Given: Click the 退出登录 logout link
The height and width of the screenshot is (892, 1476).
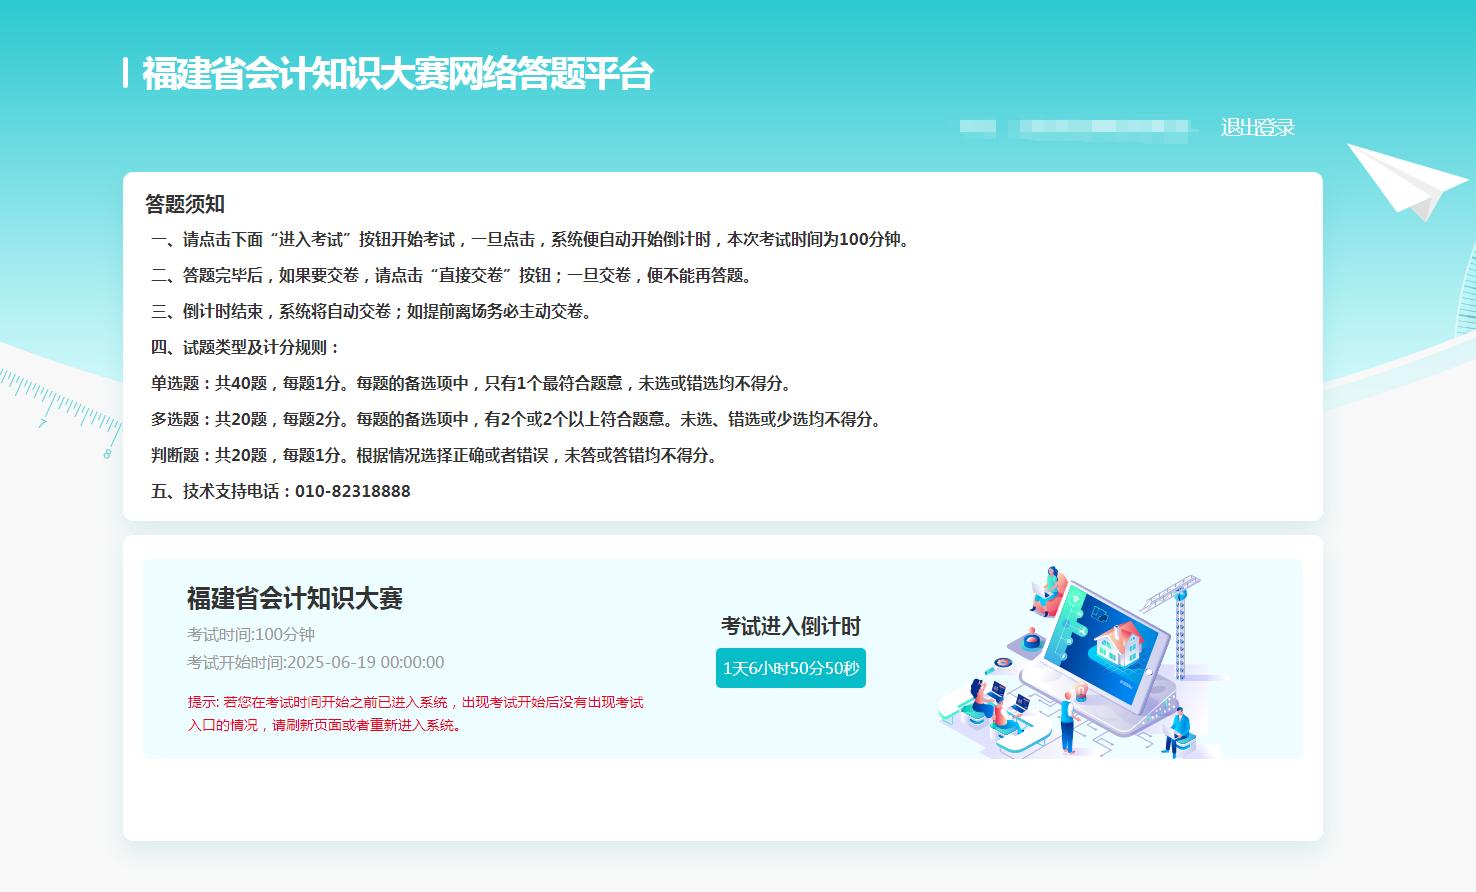Looking at the screenshot, I should pos(1257,128).
